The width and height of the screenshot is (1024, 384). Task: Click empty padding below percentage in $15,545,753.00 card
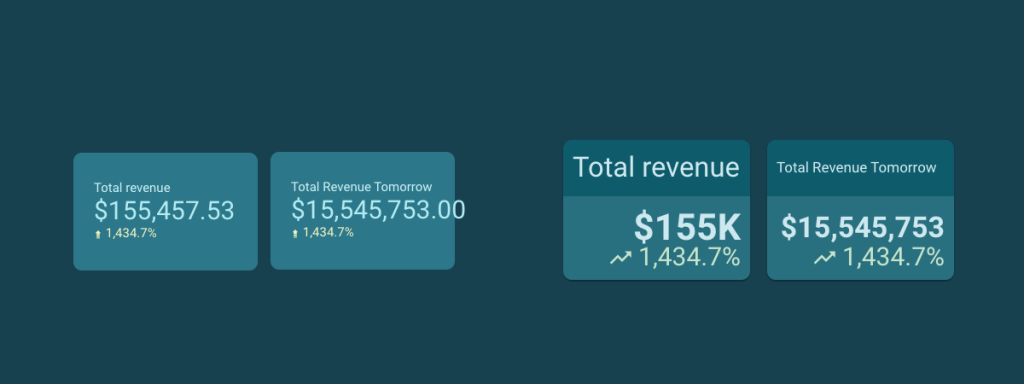[x=362, y=254]
